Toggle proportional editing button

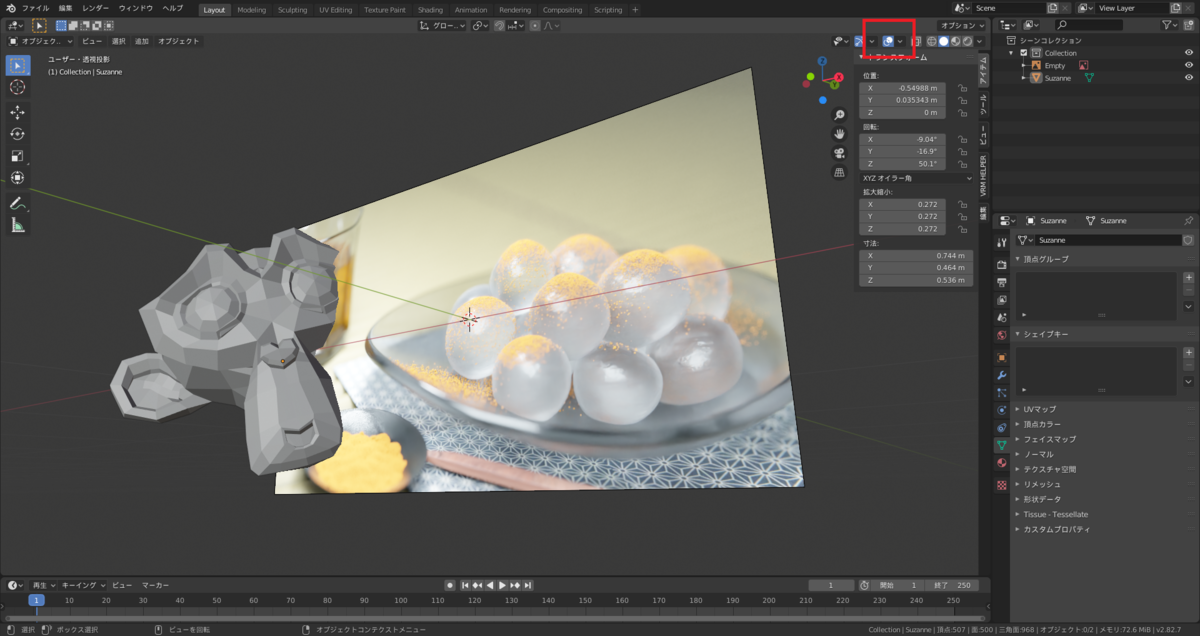(x=537, y=25)
